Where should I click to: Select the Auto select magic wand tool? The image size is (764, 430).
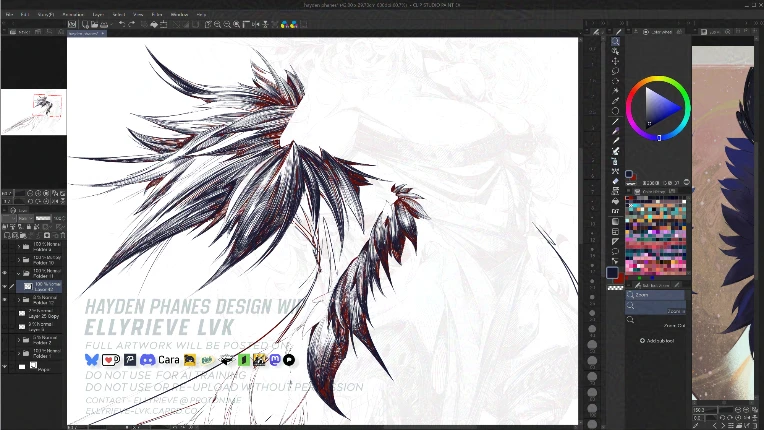[615, 91]
